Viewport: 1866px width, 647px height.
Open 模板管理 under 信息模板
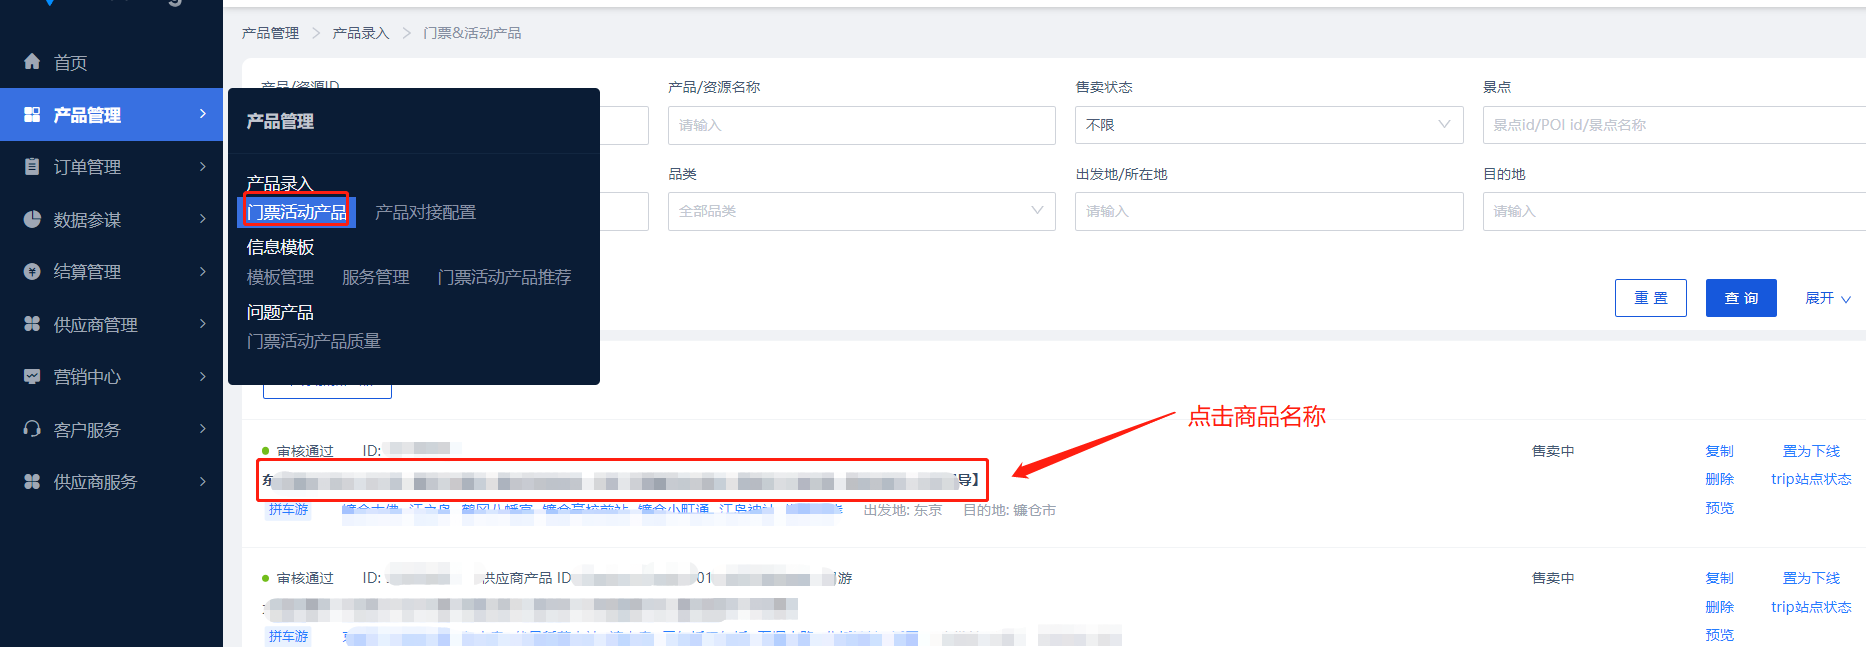[280, 277]
